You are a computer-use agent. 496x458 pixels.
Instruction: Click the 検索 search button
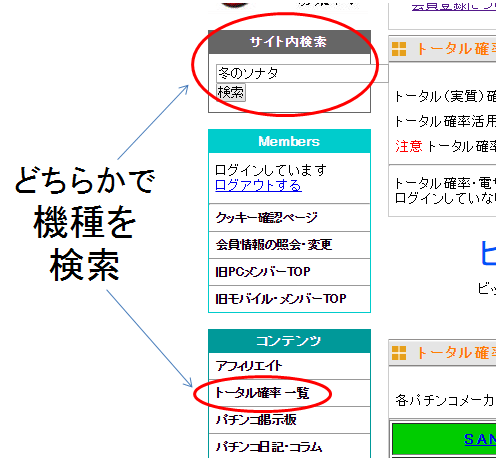pos(231,92)
